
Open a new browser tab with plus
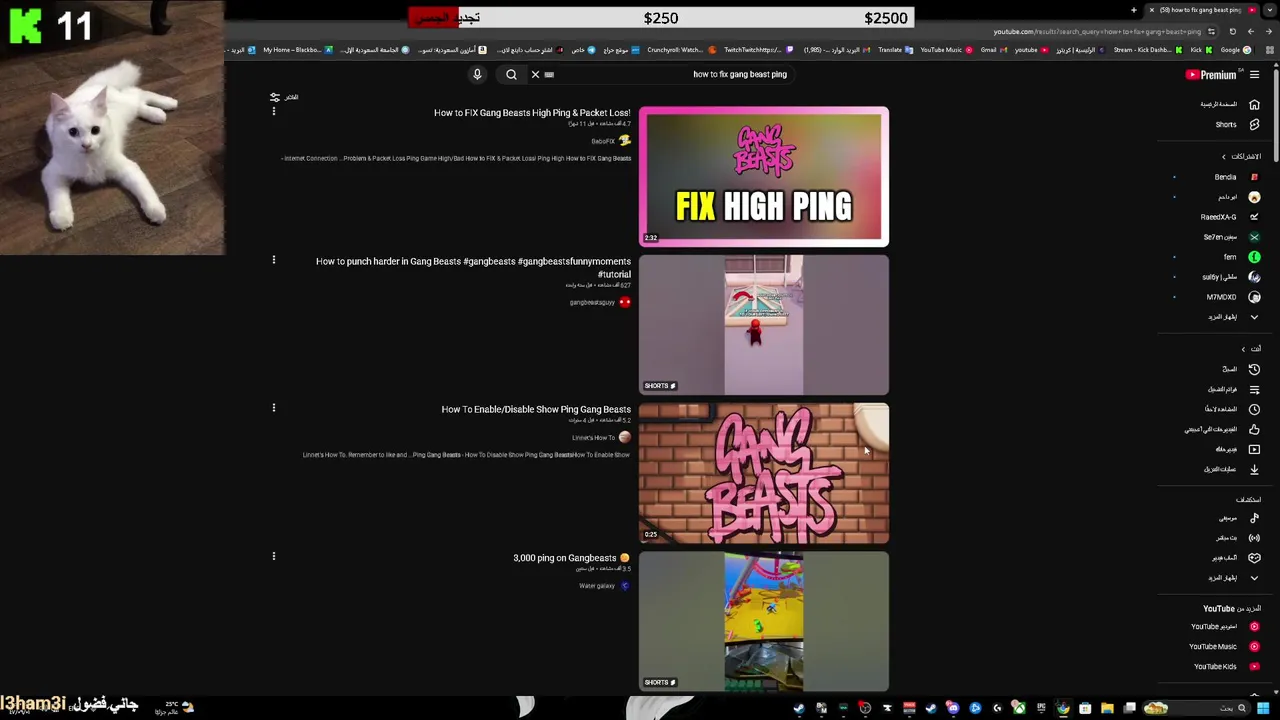(1133, 10)
